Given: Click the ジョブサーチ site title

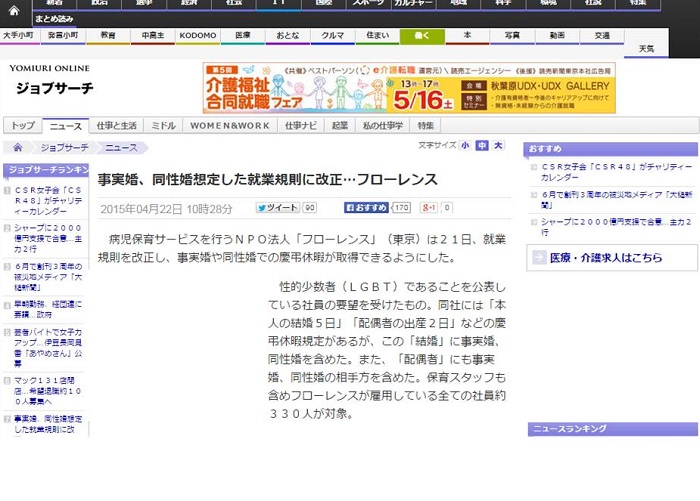Looking at the screenshot, I should pos(54,88).
